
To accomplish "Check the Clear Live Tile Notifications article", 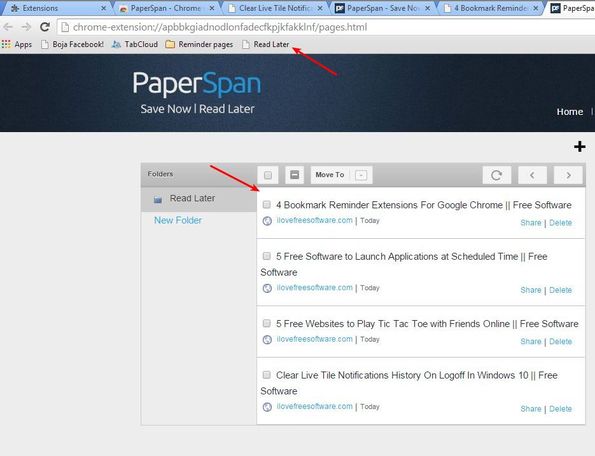I will tap(267, 375).
